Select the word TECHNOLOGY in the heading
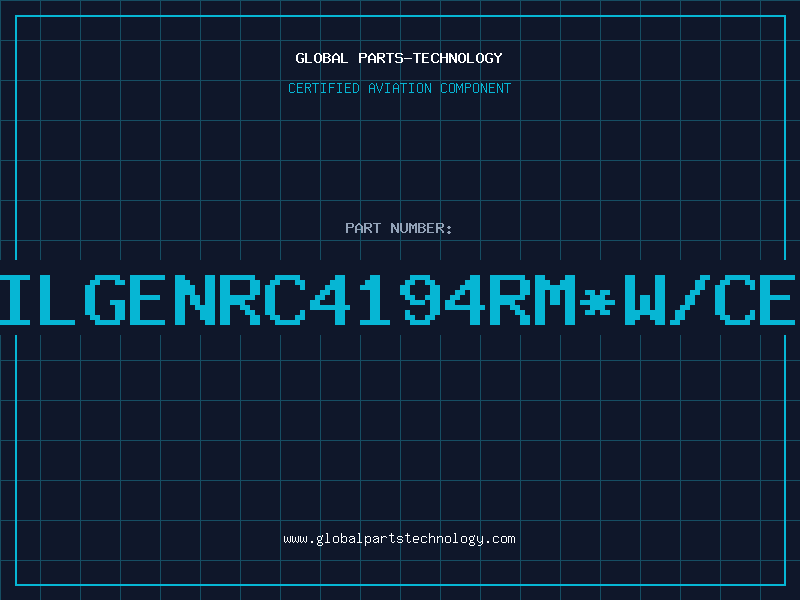This screenshot has height=600, width=800. tap(458, 58)
